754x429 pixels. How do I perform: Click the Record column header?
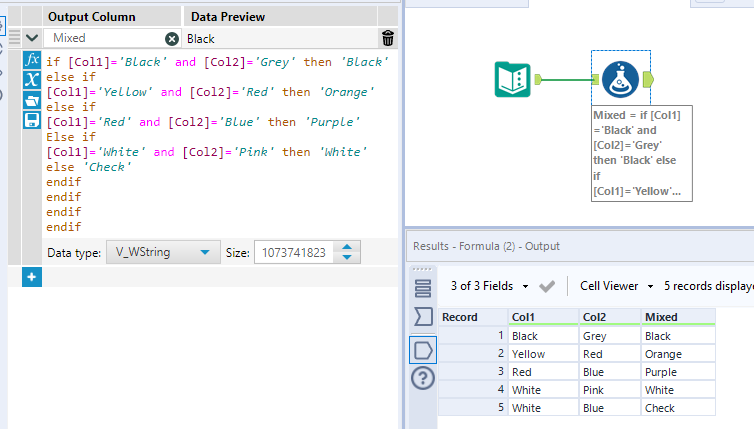(473, 317)
